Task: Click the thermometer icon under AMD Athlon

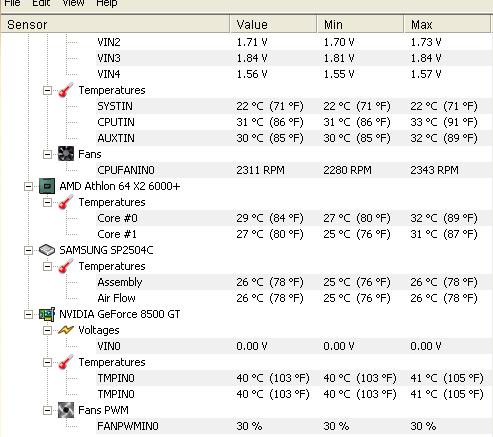Action: [x=66, y=202]
